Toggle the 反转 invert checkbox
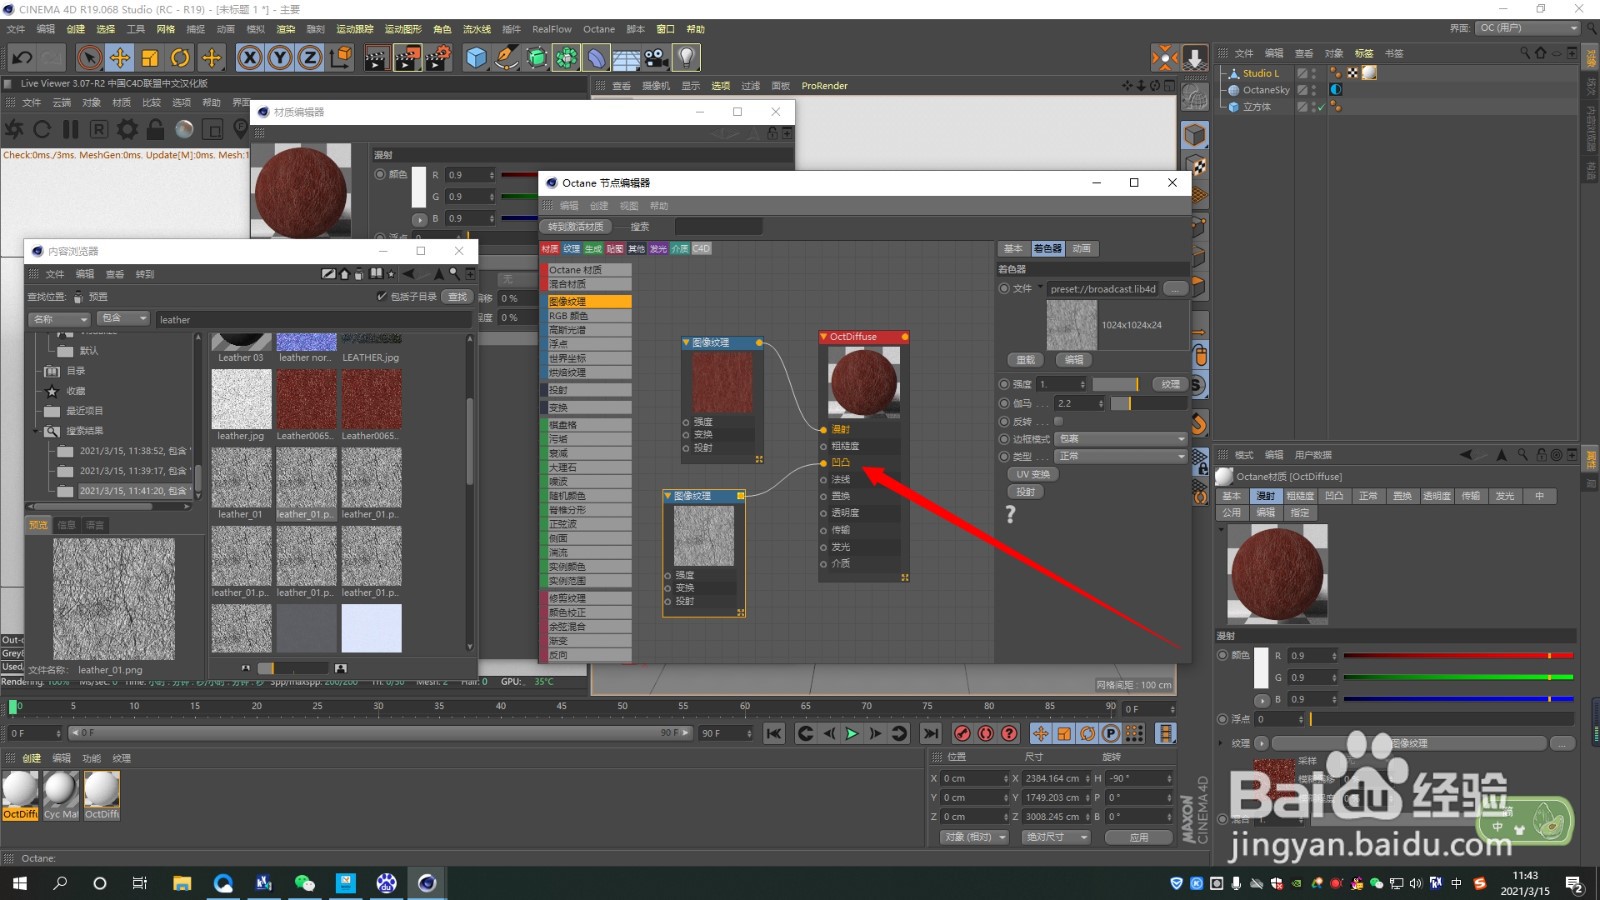The height and width of the screenshot is (900, 1600). click(x=1058, y=421)
